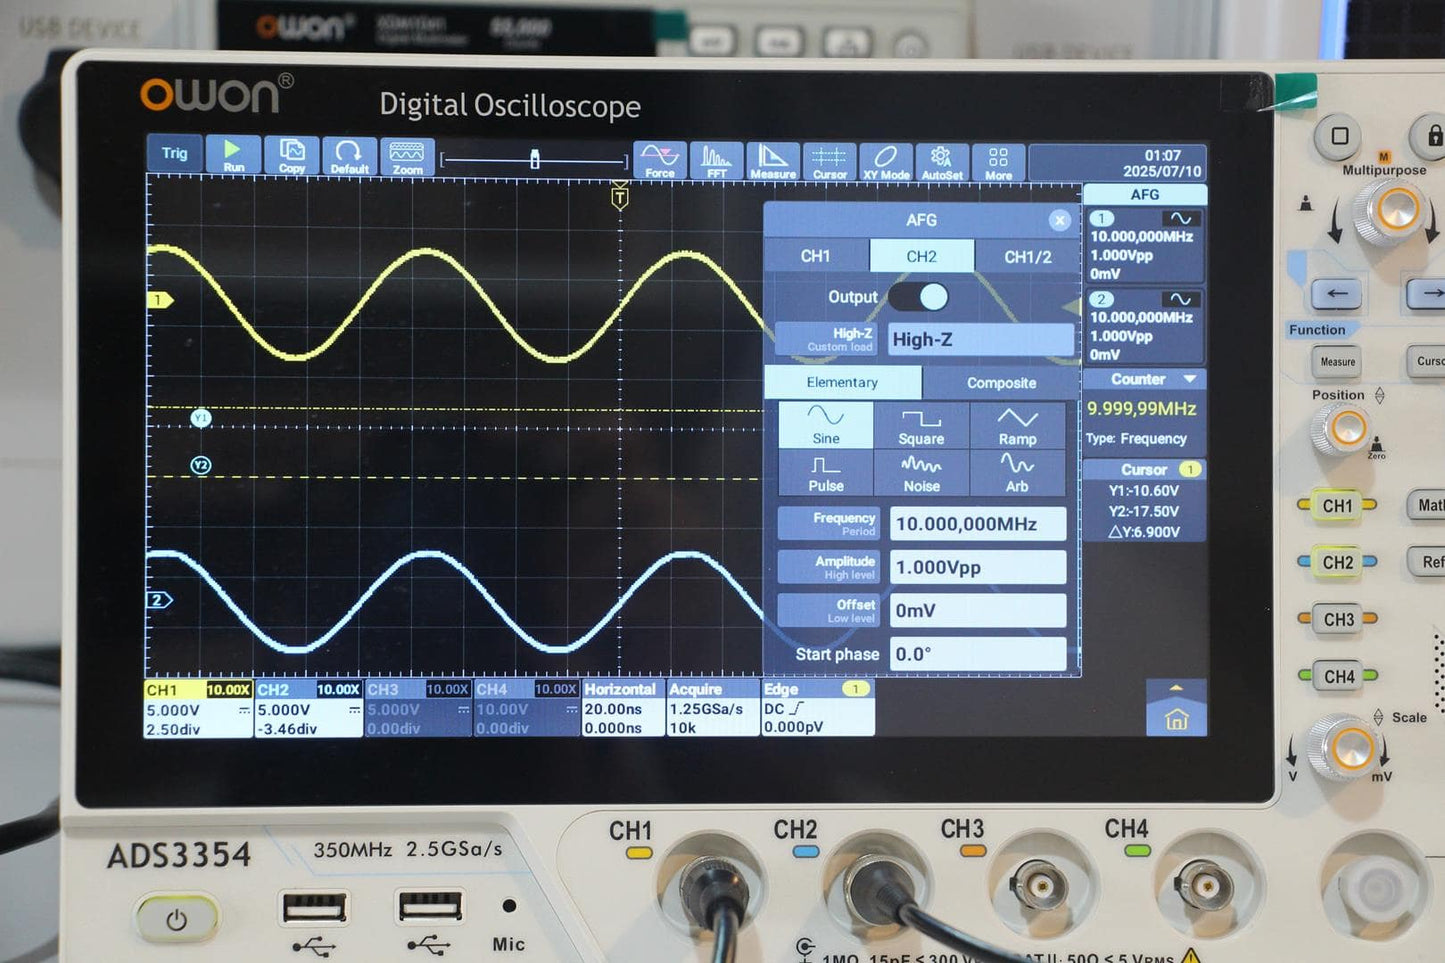Edit the Frequency value field
1445x963 pixels.
(x=978, y=522)
